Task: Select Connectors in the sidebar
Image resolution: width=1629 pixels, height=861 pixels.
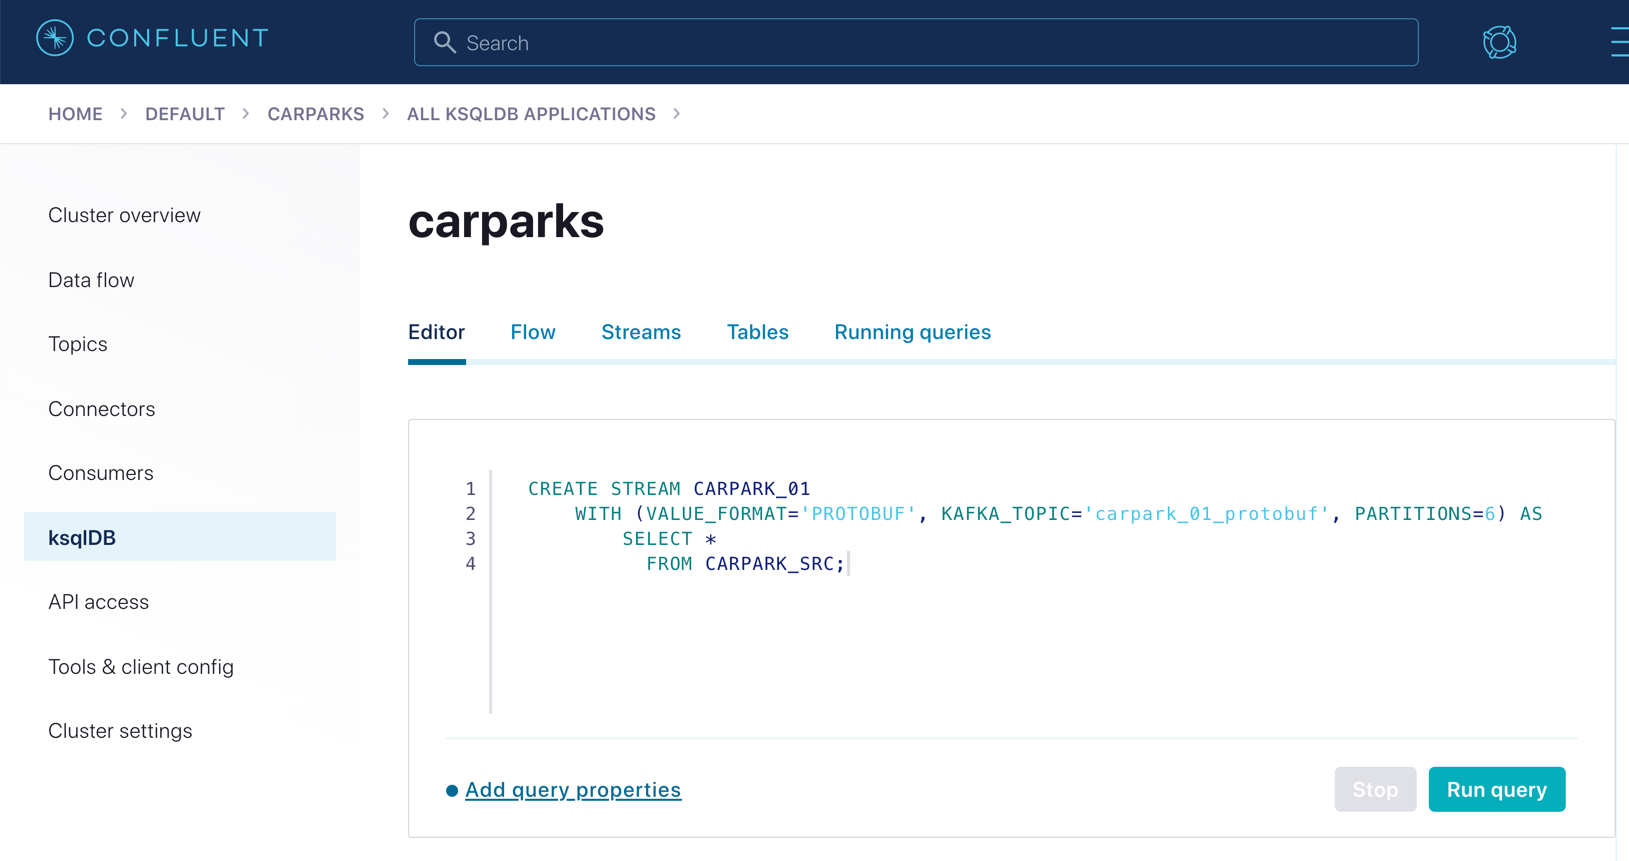Action: point(102,409)
